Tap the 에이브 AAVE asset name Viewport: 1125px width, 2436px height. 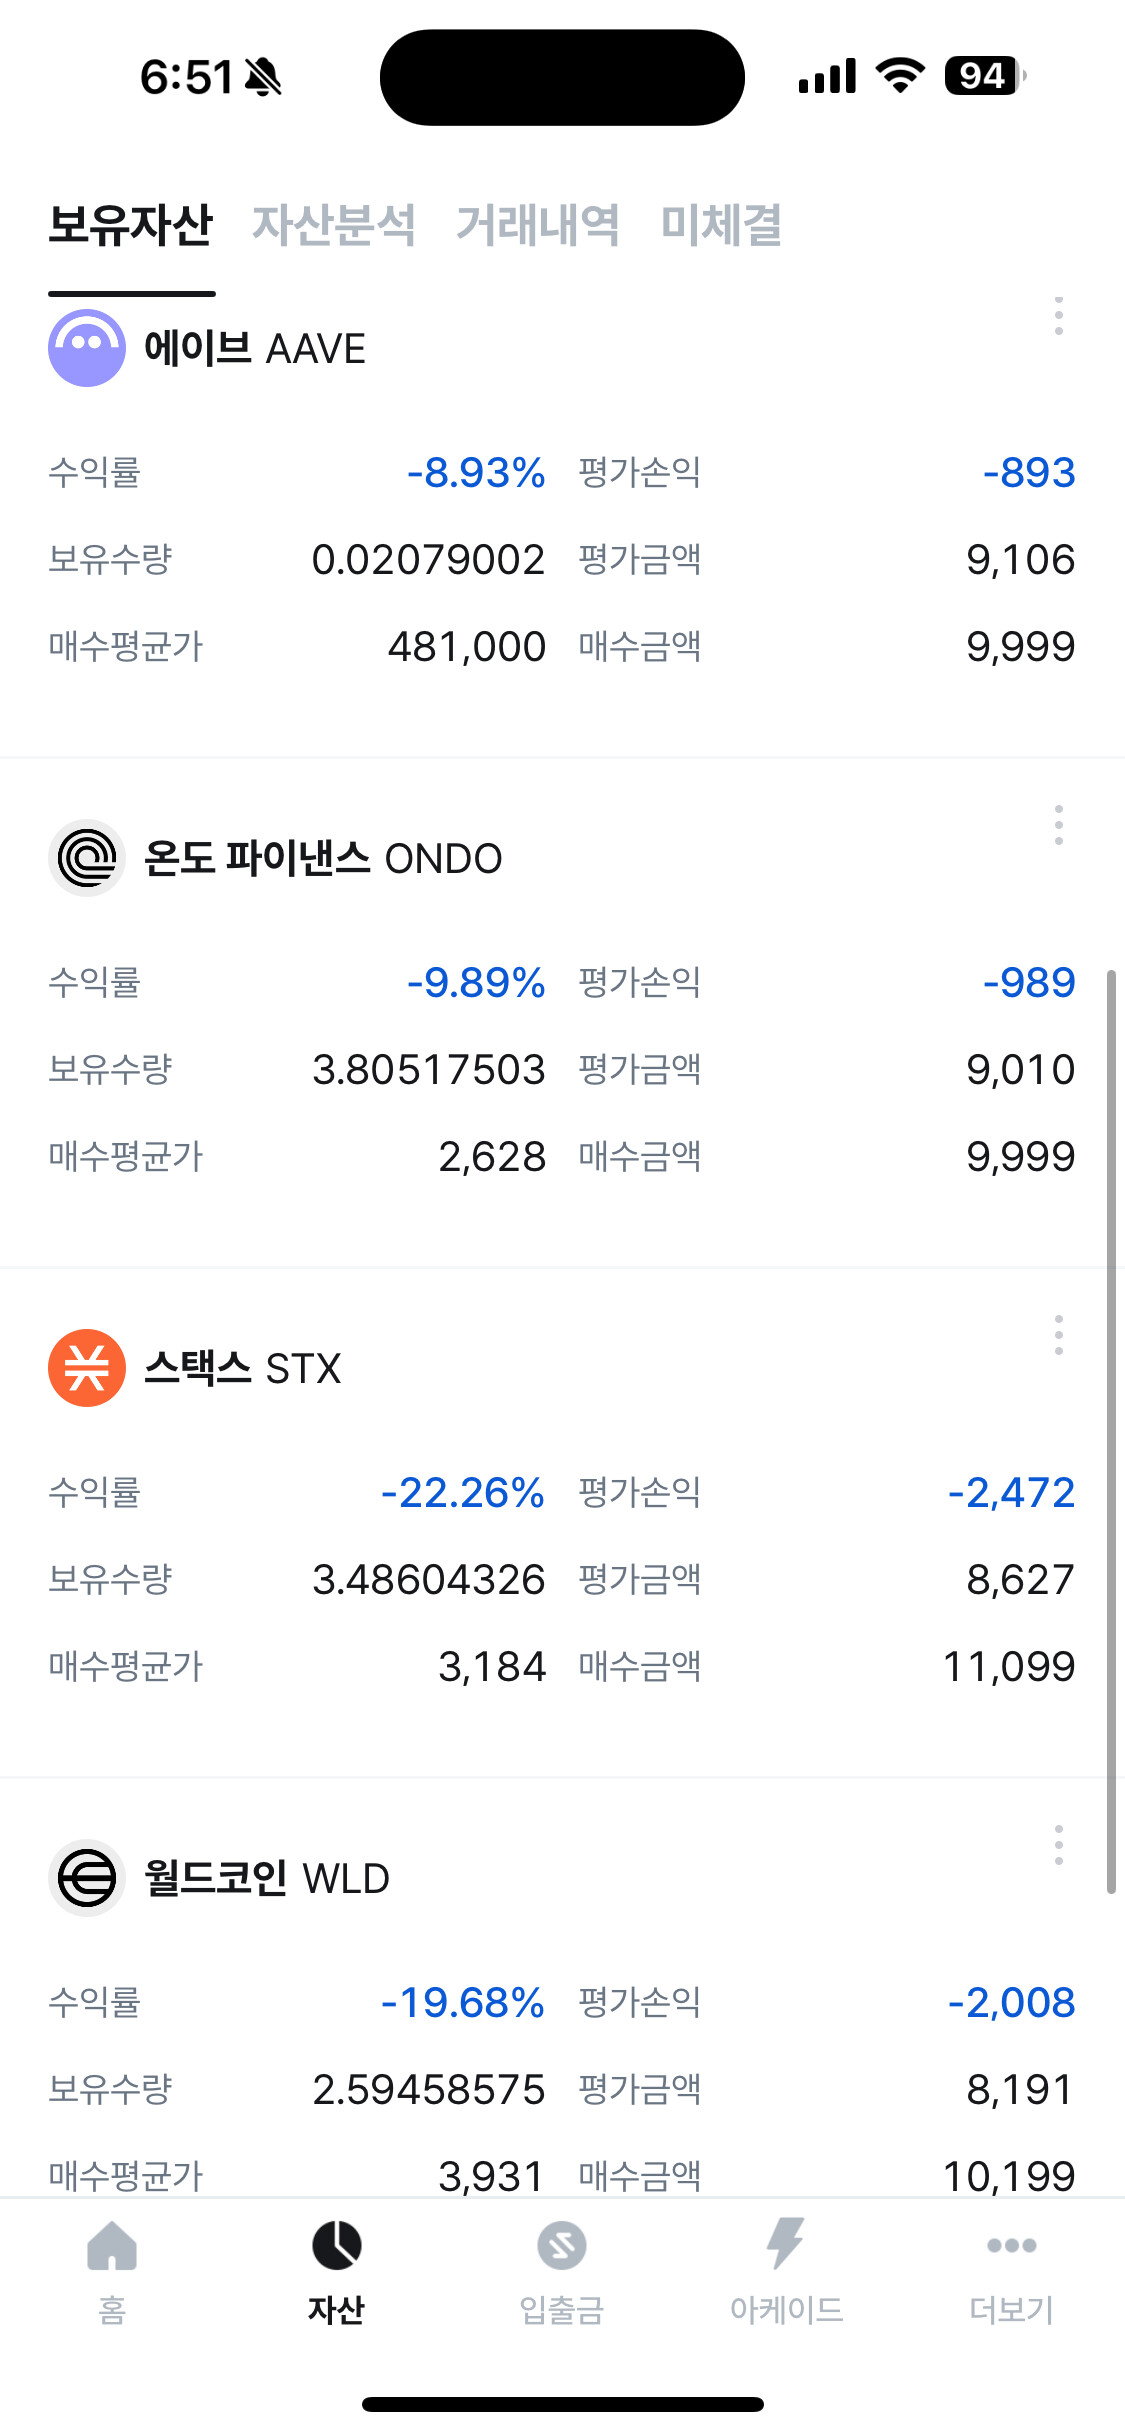click(255, 349)
